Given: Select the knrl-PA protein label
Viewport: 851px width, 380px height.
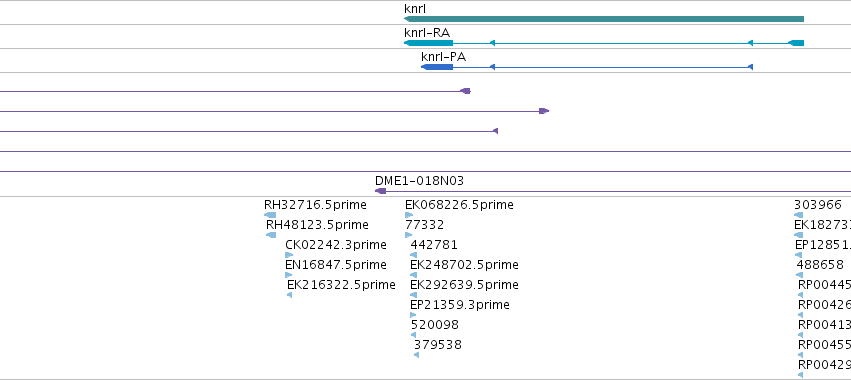Looking at the screenshot, I should pos(443,56).
